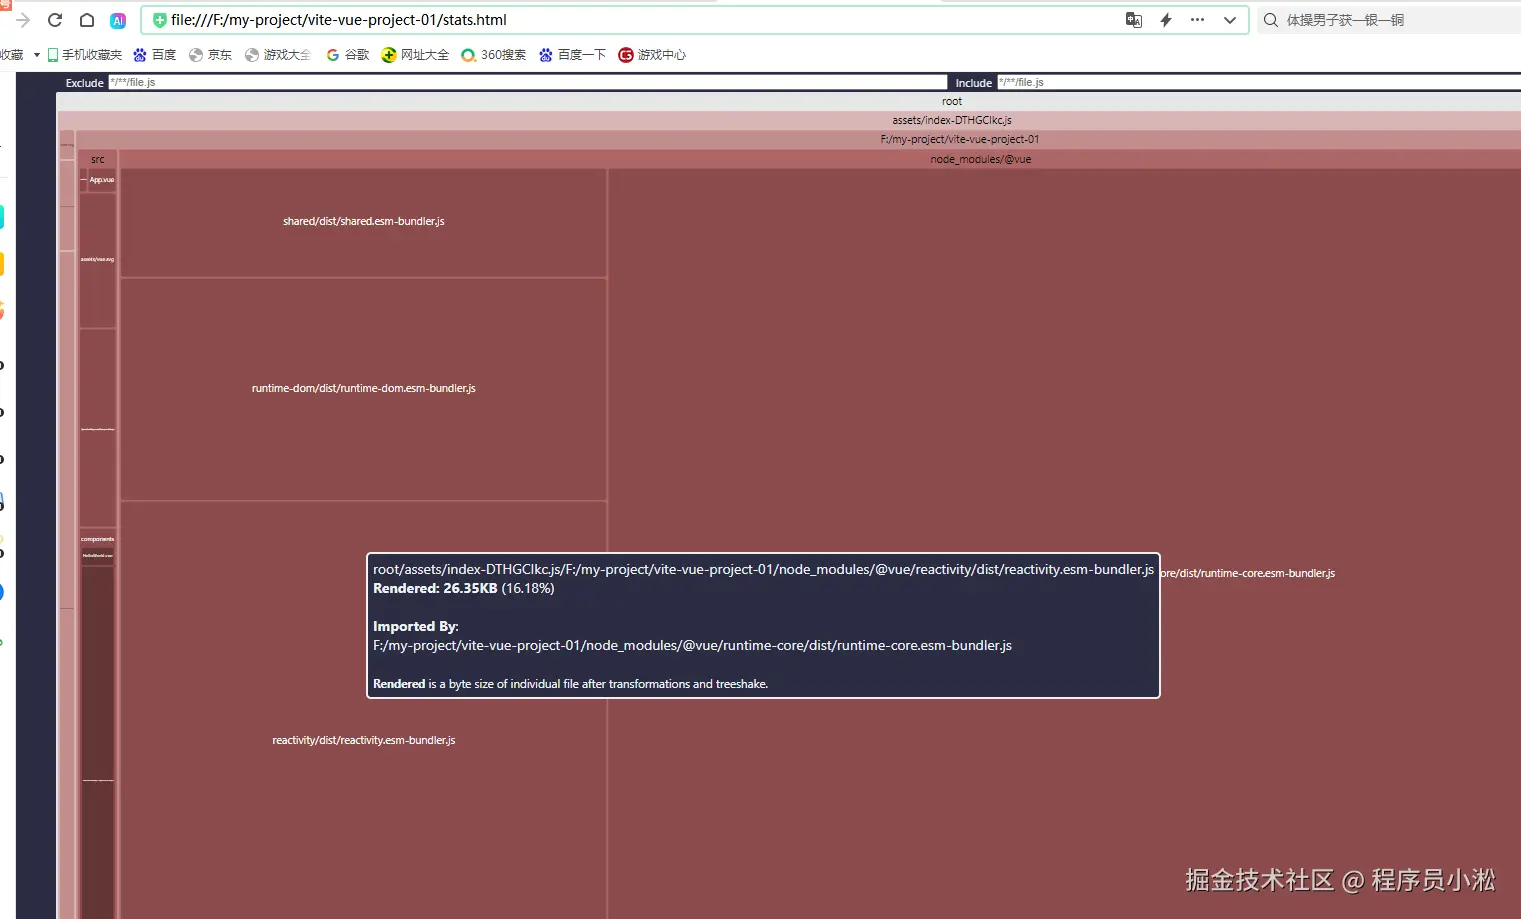Click the lightning speed mode icon
Image resolution: width=1521 pixels, height=919 pixels.
tap(1166, 20)
